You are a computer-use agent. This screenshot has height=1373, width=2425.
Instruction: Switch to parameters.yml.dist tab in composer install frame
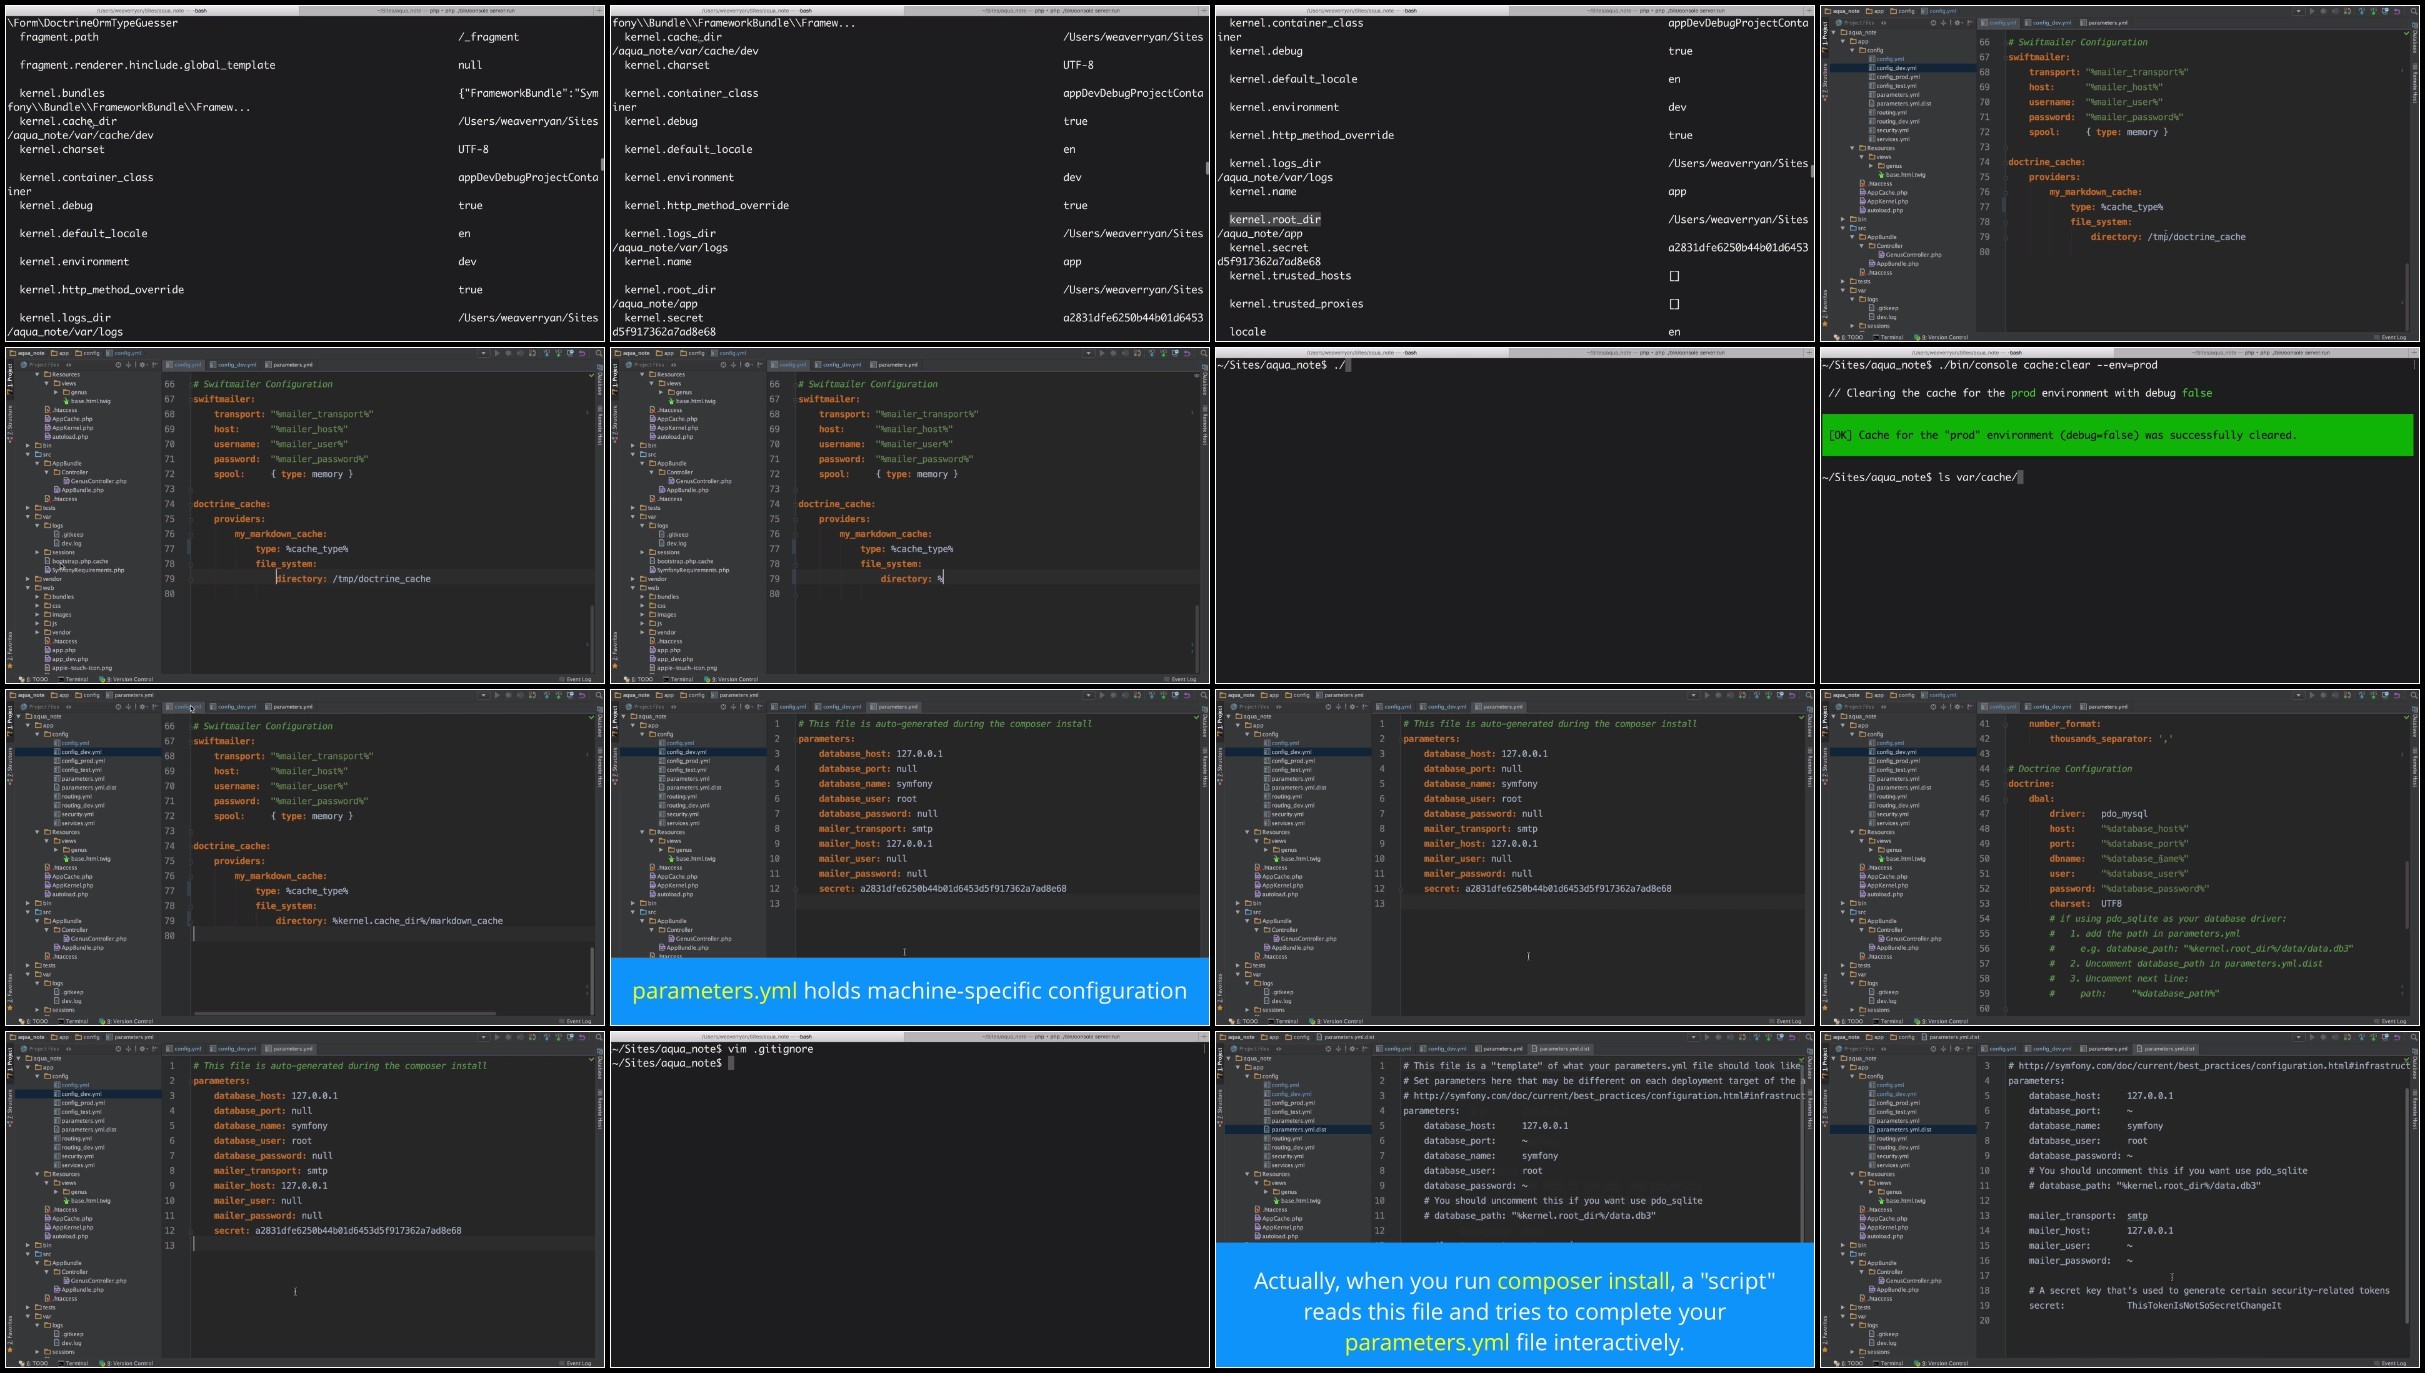pos(1562,1049)
